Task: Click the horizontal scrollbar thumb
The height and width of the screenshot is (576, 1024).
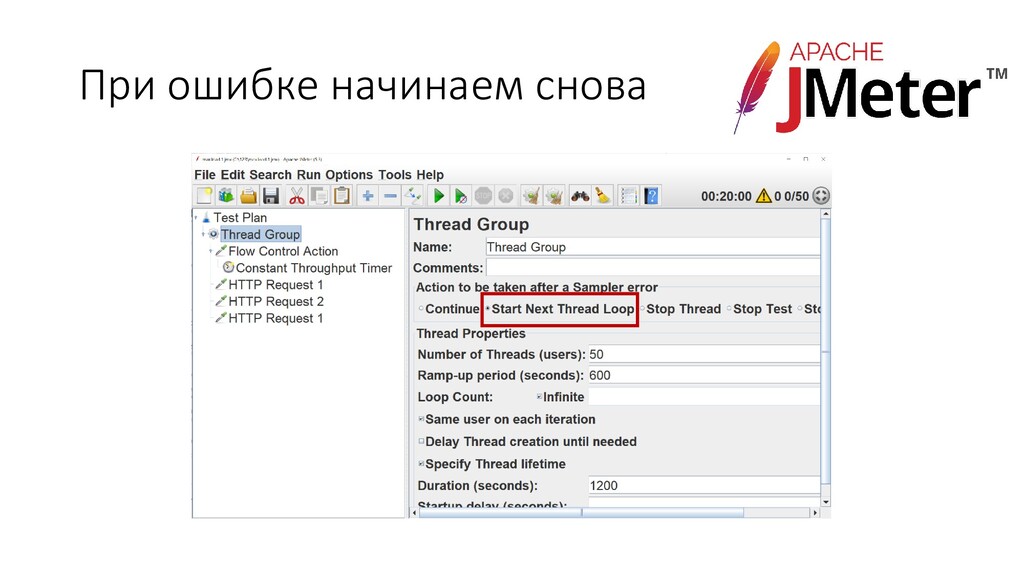Action: [x=581, y=513]
